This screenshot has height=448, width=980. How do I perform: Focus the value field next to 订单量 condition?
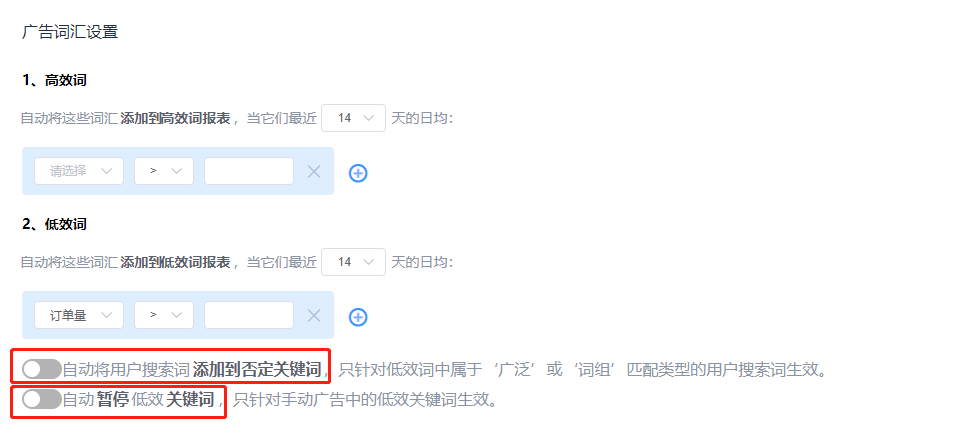click(x=249, y=315)
